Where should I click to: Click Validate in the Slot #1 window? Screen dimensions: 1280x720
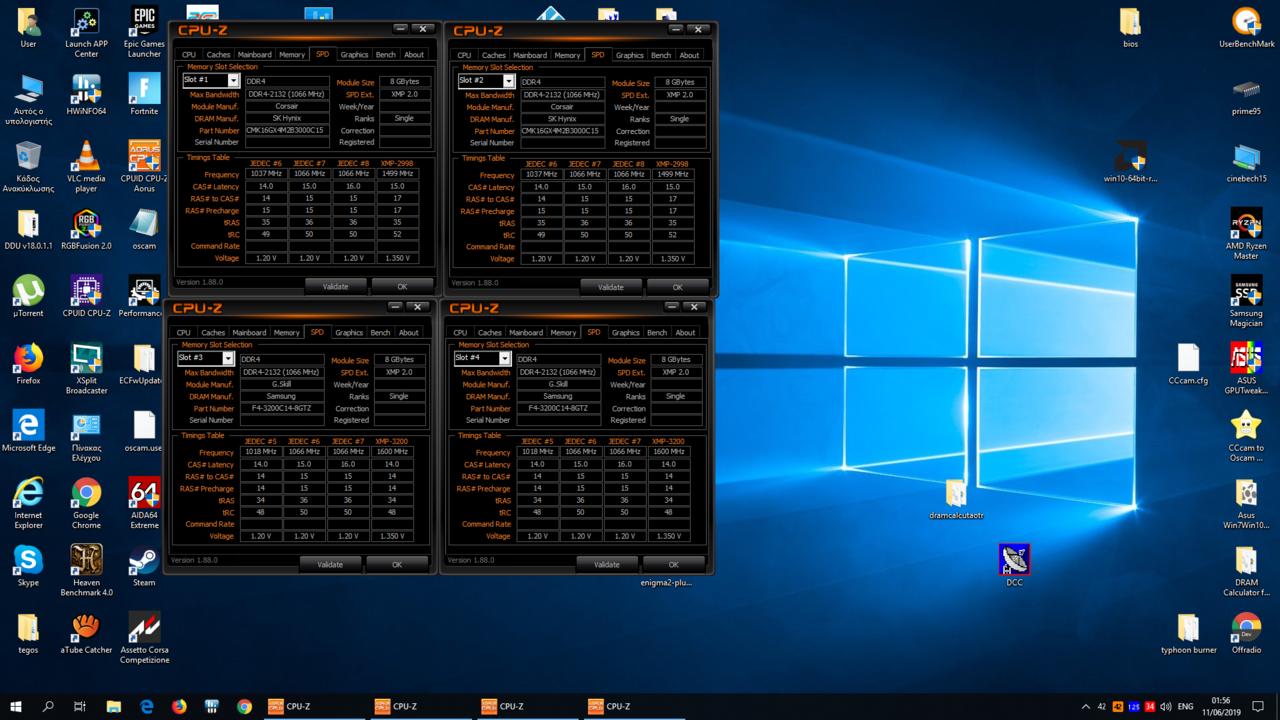336,286
